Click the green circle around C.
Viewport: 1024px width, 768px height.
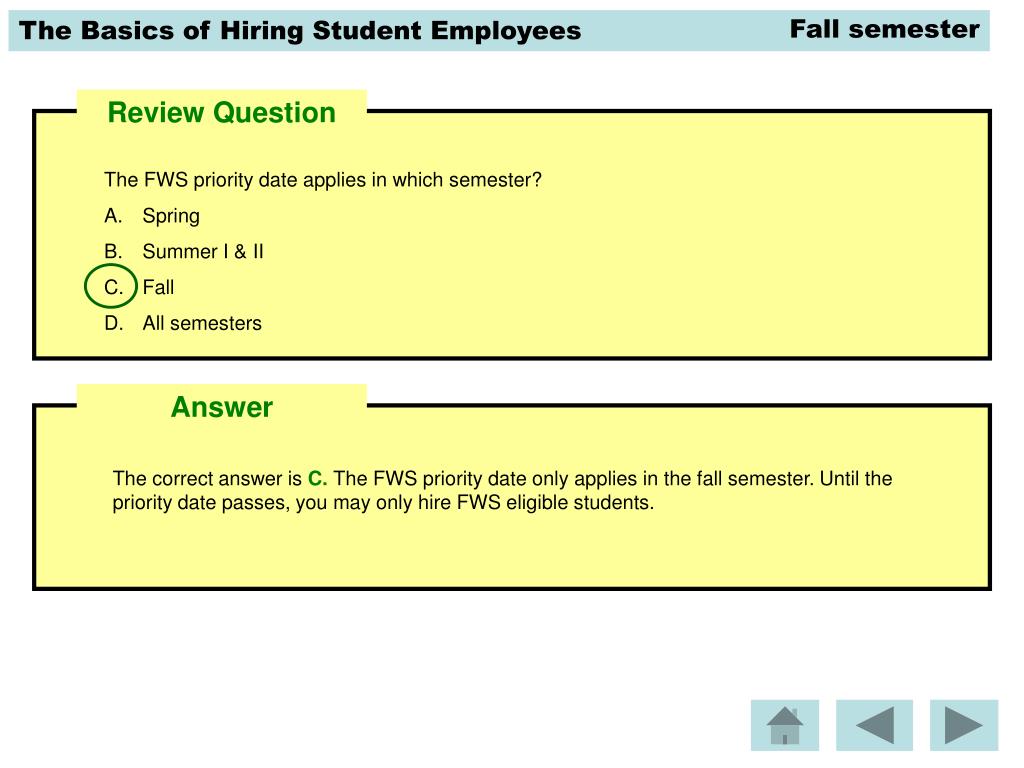click(110, 286)
